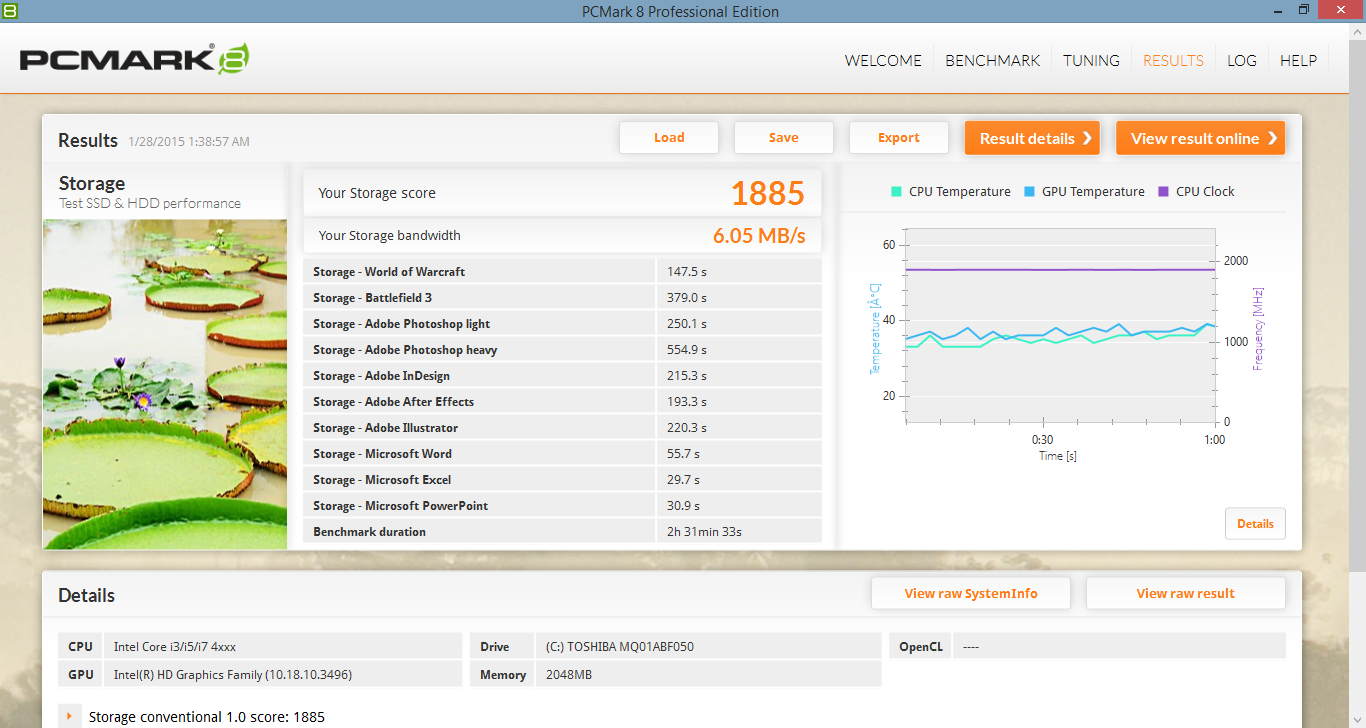Switch to the BENCHMARK tab
Viewport: 1366px width, 728px height.
point(993,60)
